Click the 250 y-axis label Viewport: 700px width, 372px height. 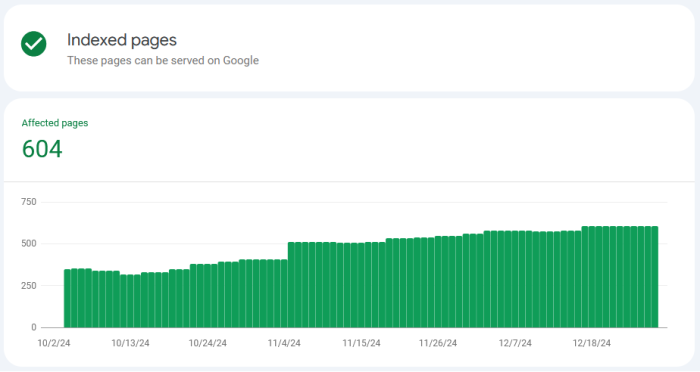click(29, 286)
